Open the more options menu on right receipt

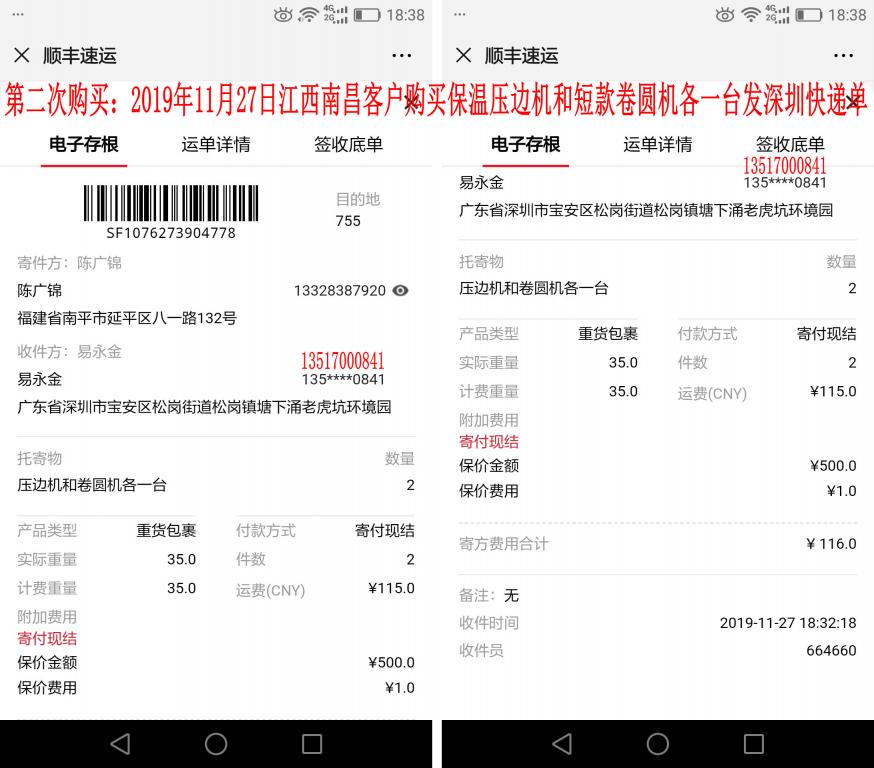[x=843, y=55]
